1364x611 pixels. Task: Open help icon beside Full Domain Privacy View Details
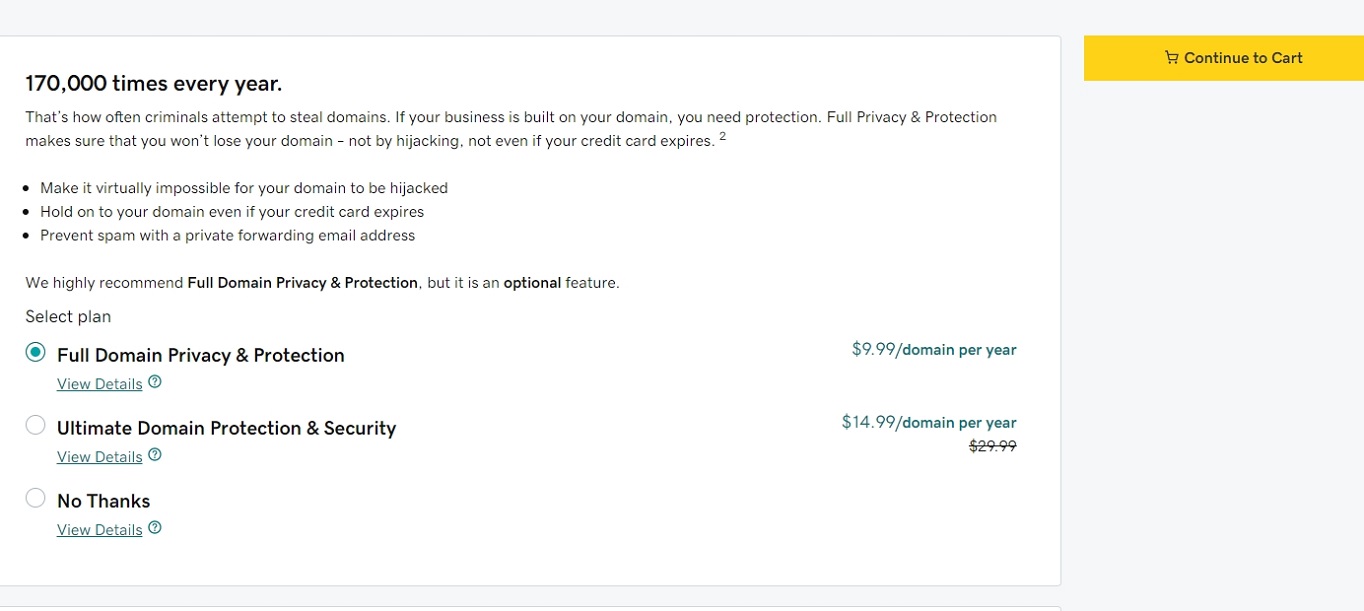(155, 382)
